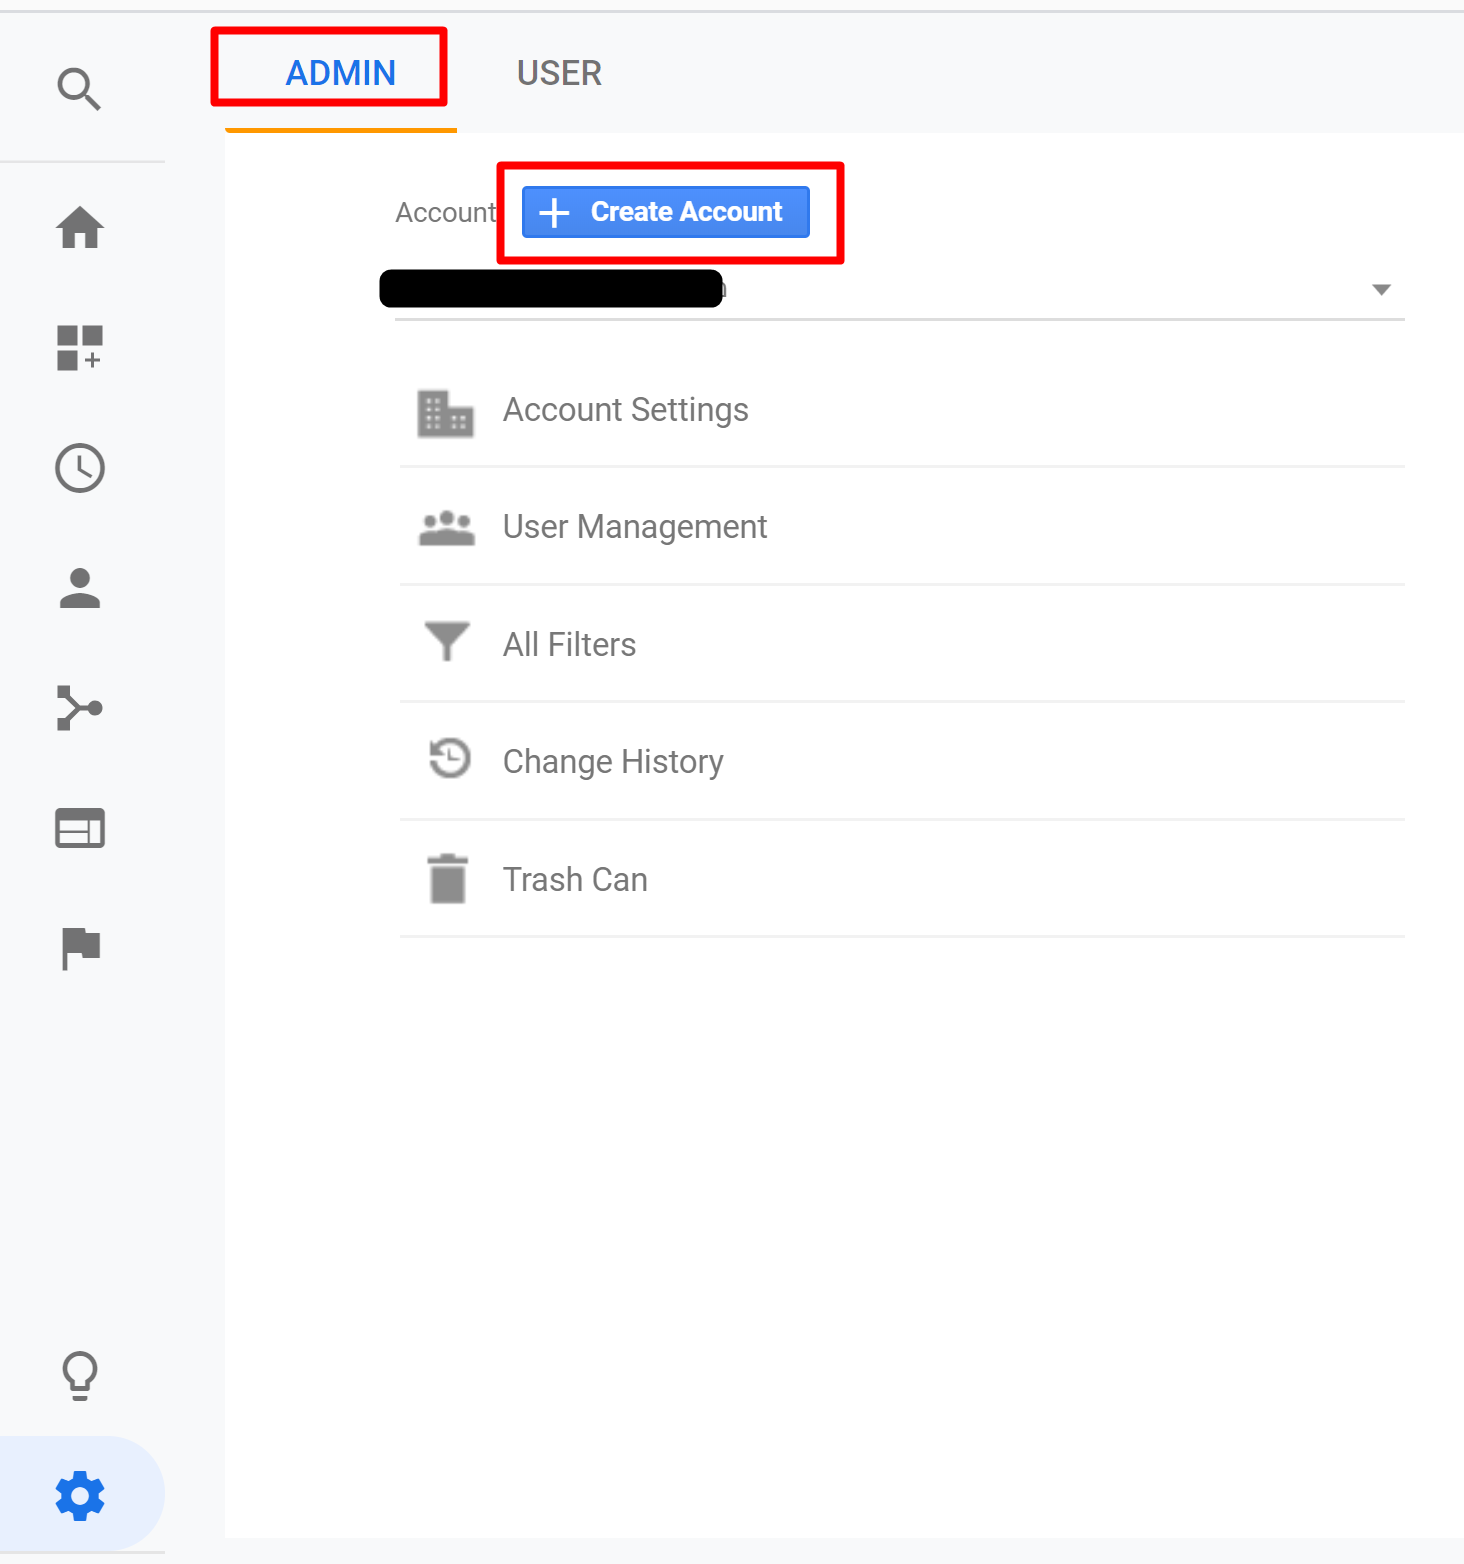The width and height of the screenshot is (1464, 1564).
Task: Open Acquisition reports branching icon
Action: (x=80, y=708)
